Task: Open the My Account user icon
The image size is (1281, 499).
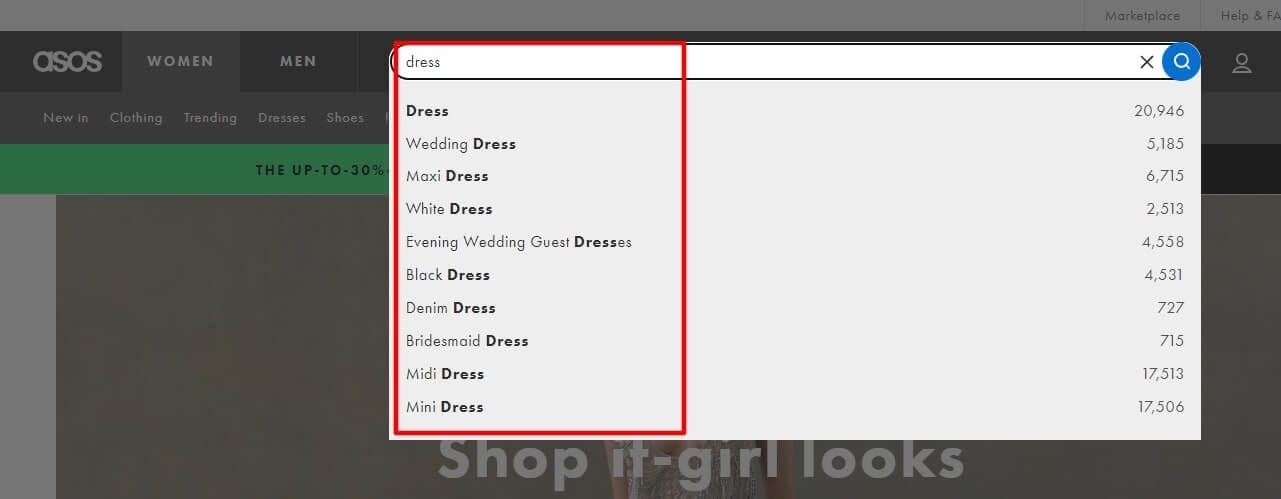Action: [x=1242, y=63]
